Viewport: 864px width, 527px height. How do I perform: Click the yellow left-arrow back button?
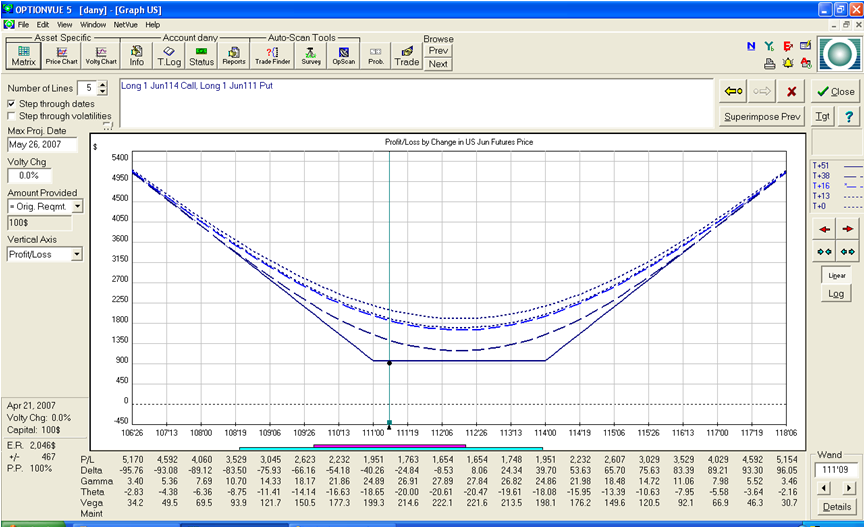733,92
